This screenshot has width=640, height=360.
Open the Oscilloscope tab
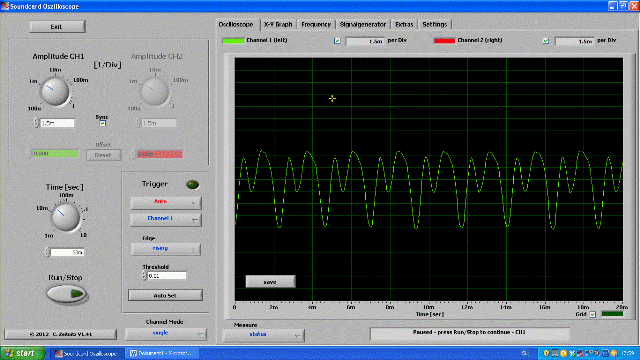point(236,24)
